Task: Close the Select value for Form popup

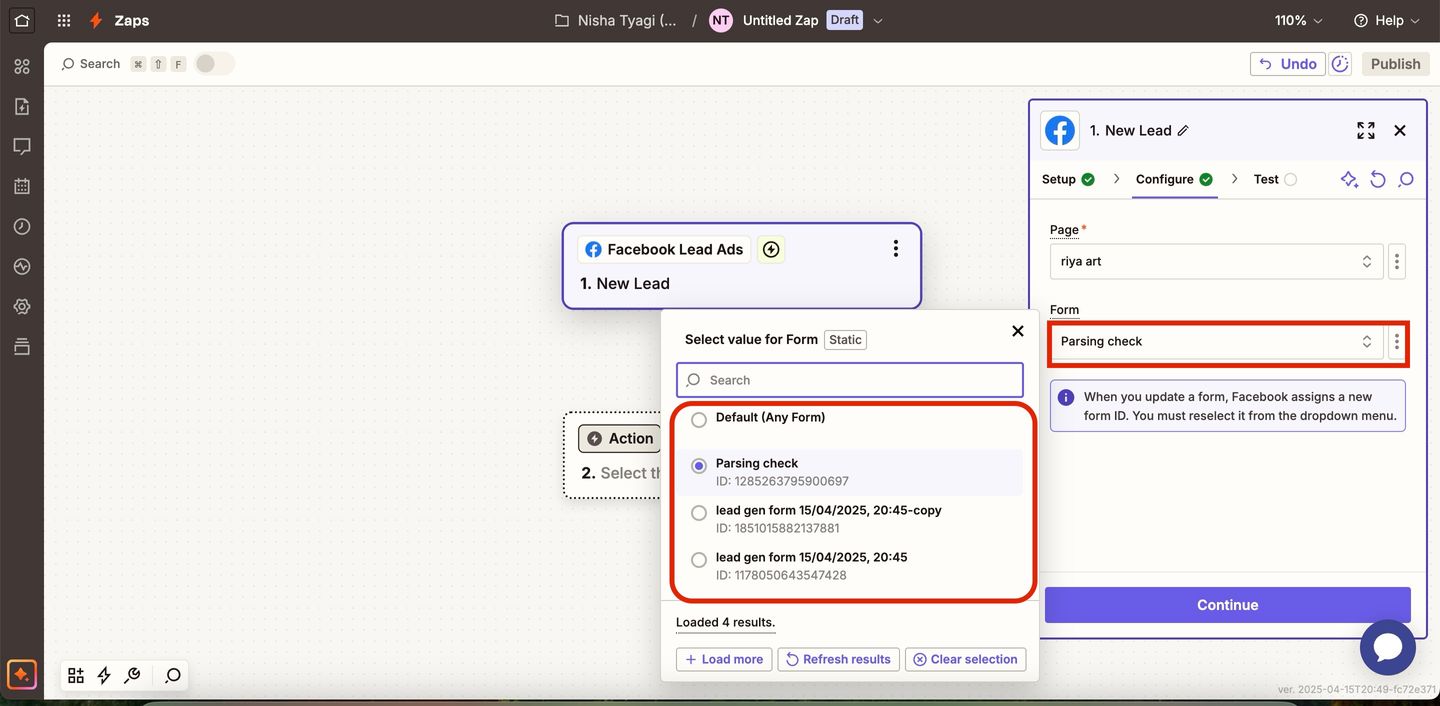Action: [x=1018, y=331]
